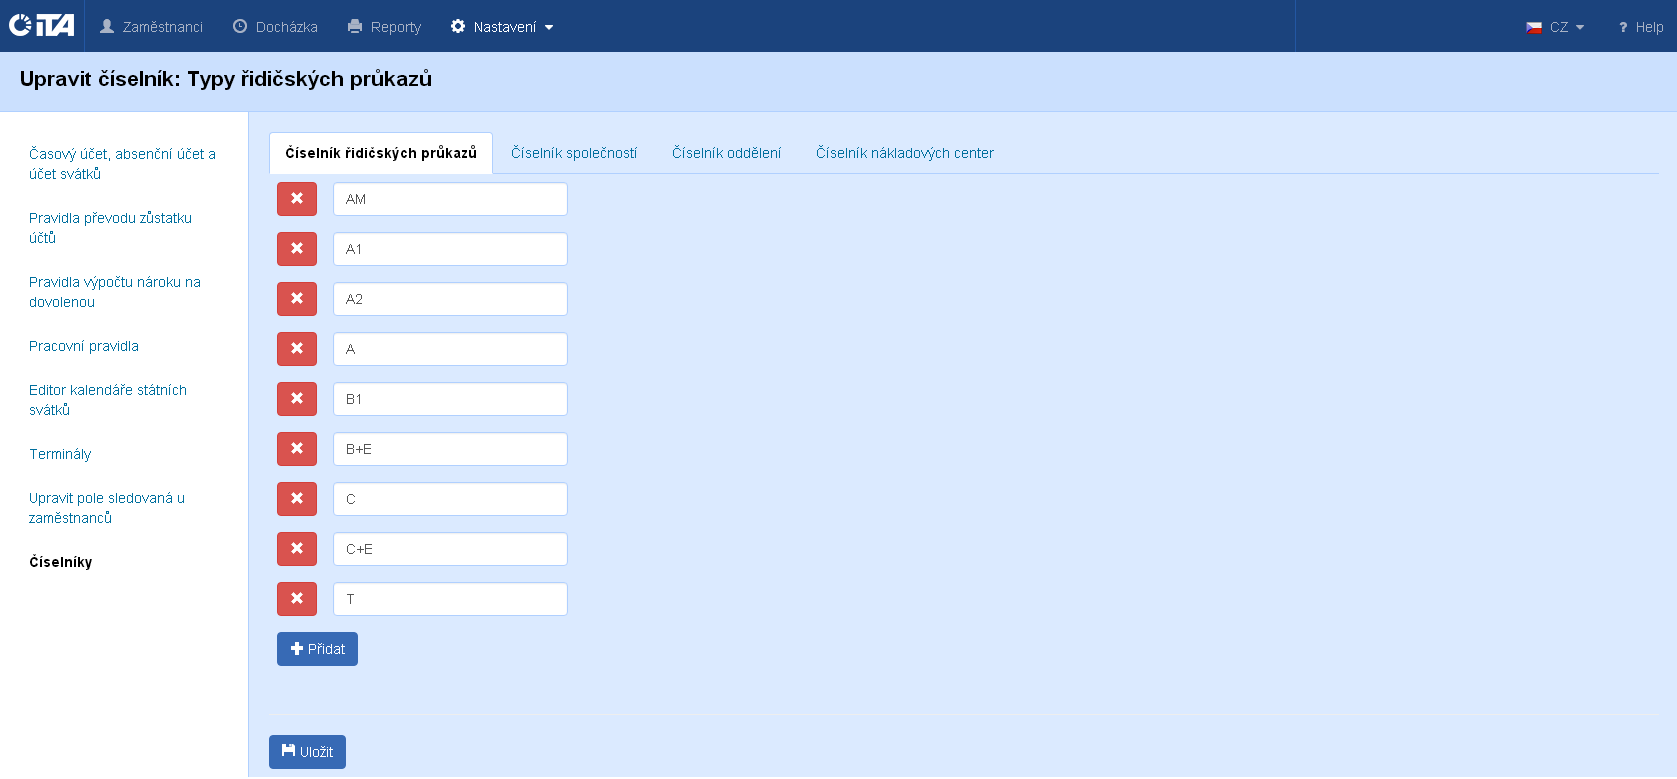Switch to Číselník společností tab
This screenshot has height=779, width=1677.
[x=574, y=153]
